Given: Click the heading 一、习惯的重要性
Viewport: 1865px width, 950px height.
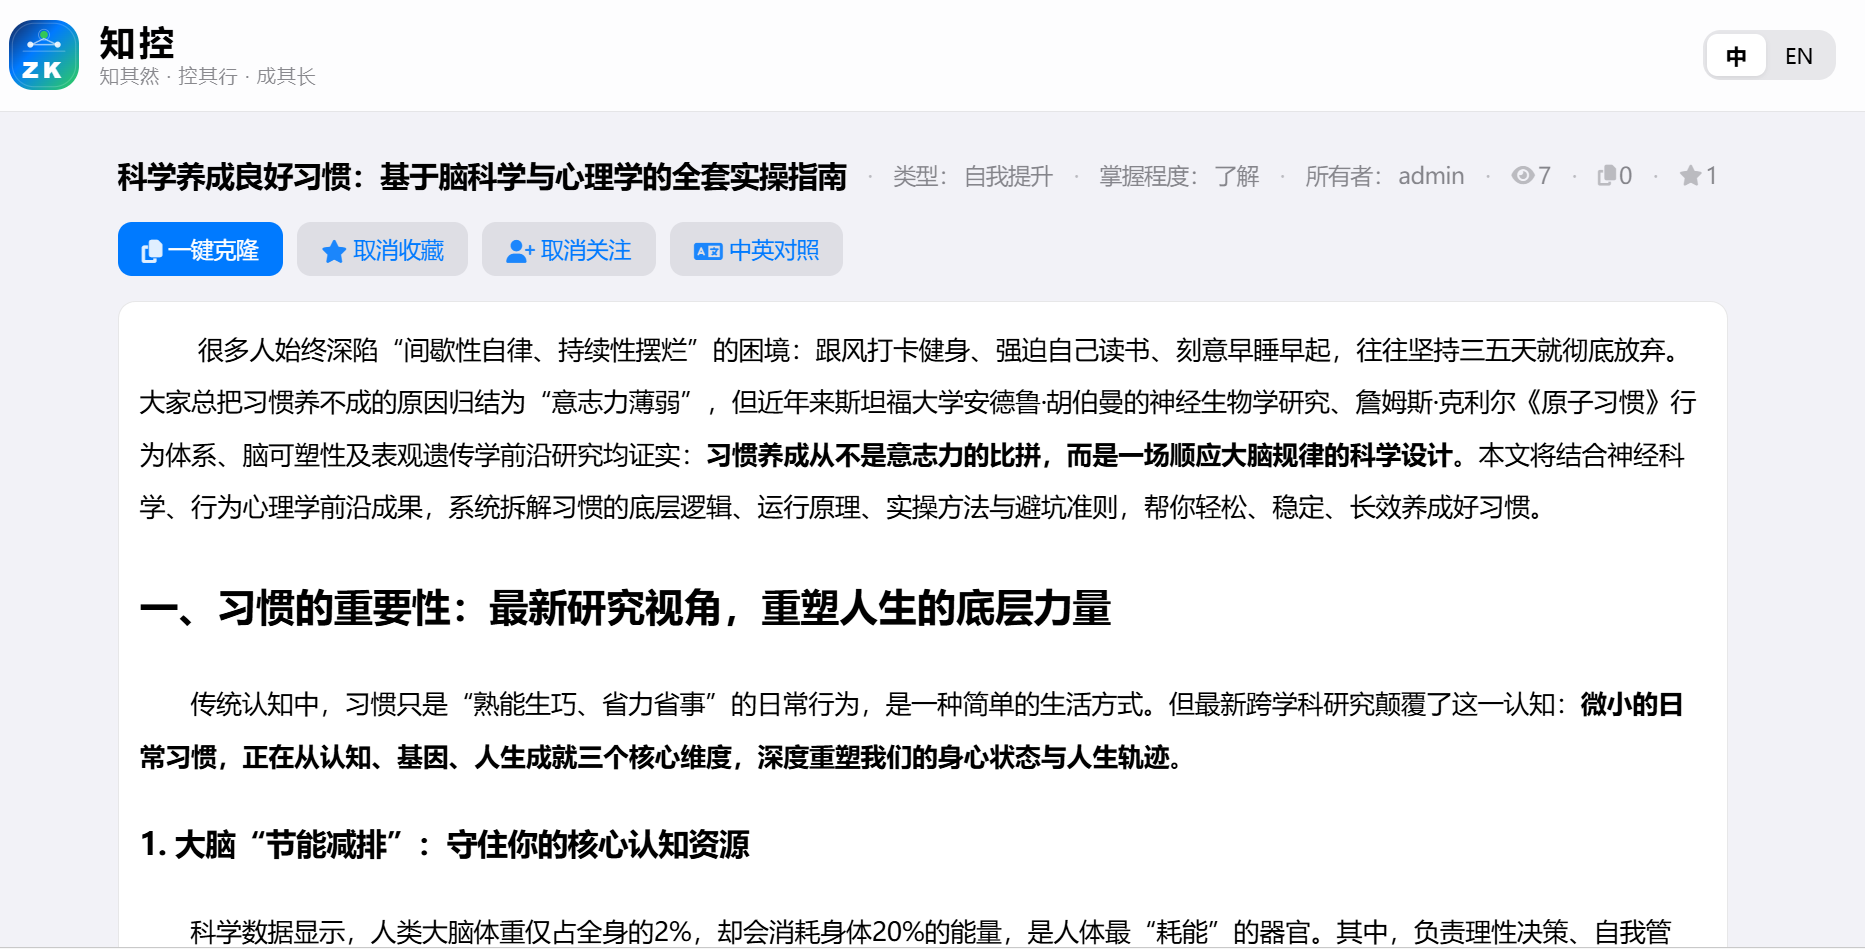Looking at the screenshot, I should point(626,608).
